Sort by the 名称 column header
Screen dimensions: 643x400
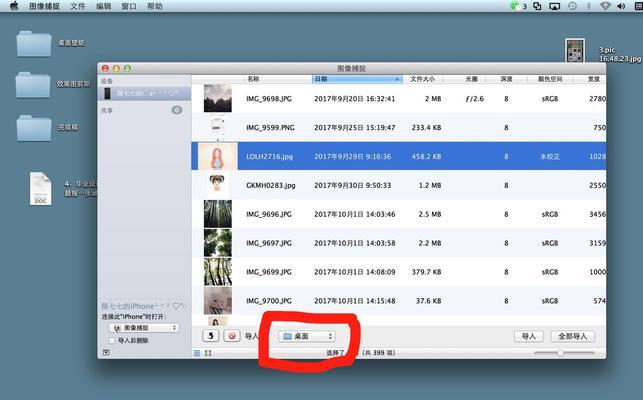(x=253, y=79)
